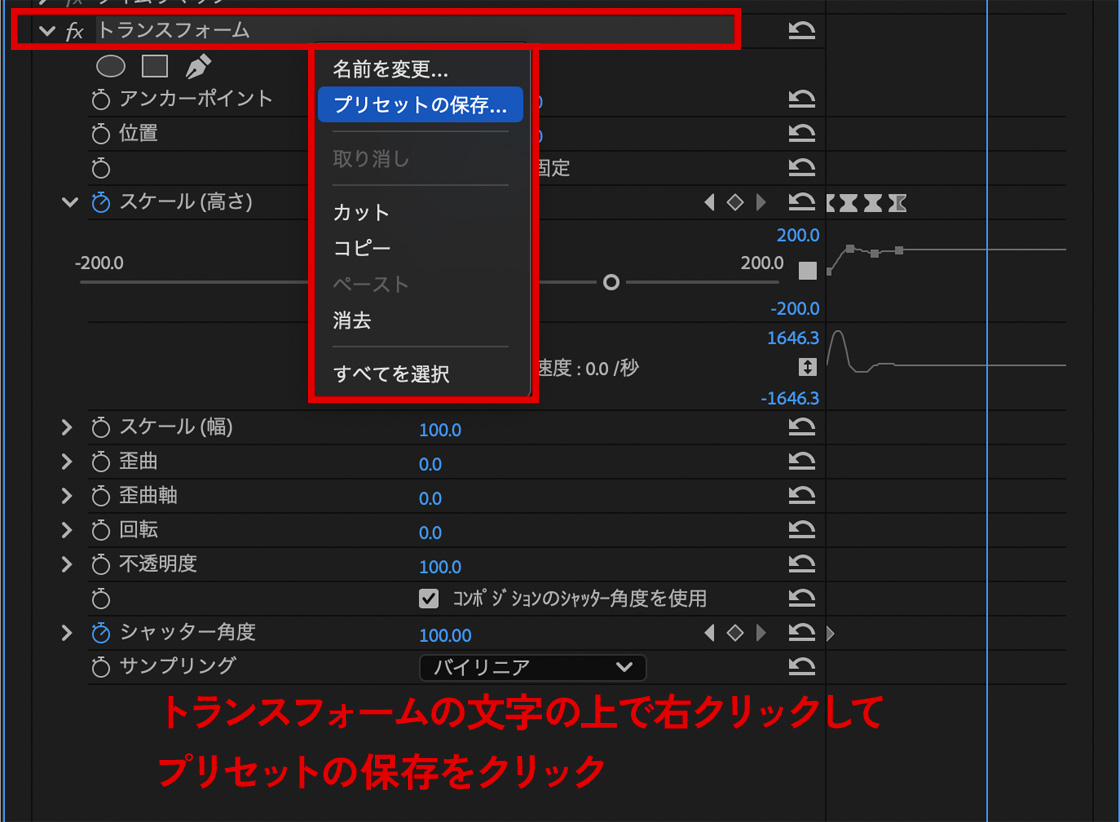The width and height of the screenshot is (1120, 822).
Task: Toggle animation stopwatch for 回転
Action: [x=101, y=531]
